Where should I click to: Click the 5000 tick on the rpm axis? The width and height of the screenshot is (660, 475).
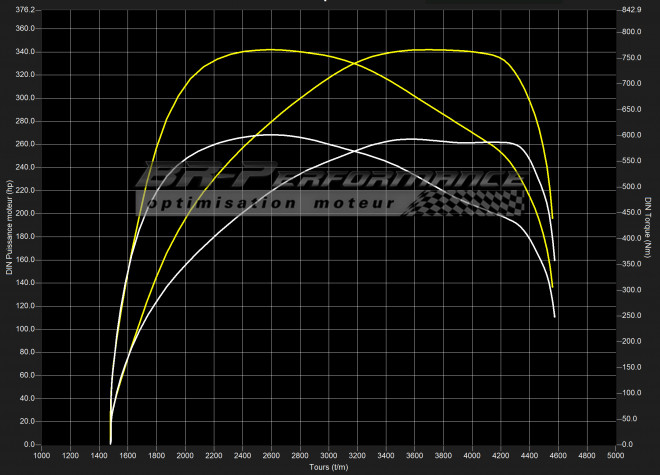(x=614, y=456)
